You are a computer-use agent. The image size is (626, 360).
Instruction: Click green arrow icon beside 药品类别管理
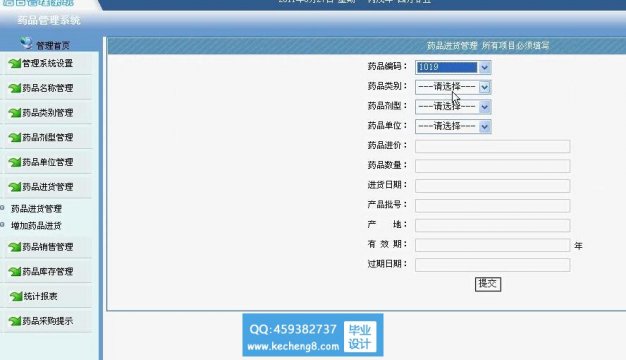[x=15, y=113]
